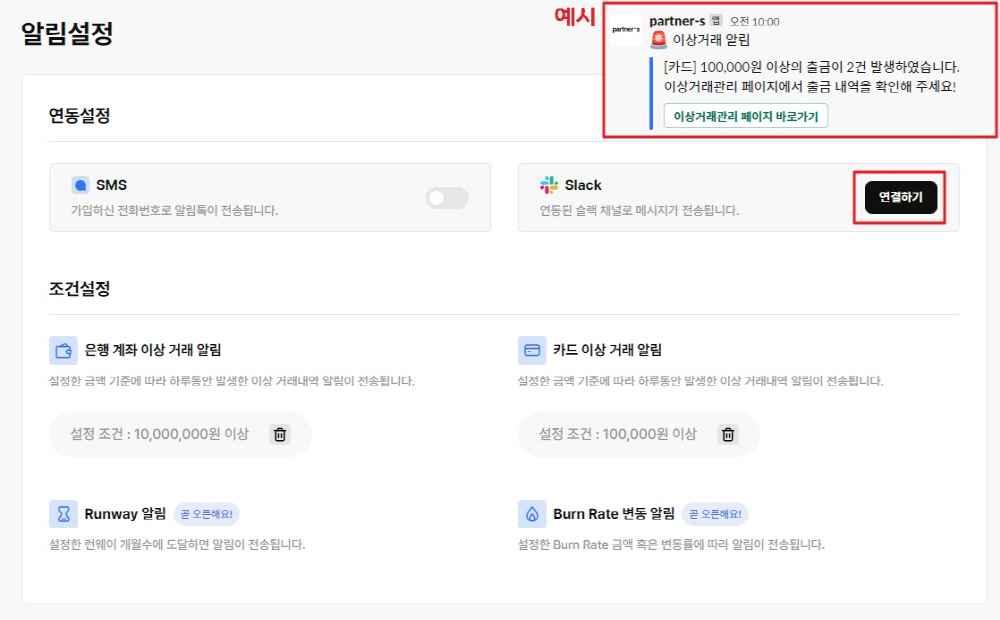Click the partner-s sender name in example

[677, 21]
